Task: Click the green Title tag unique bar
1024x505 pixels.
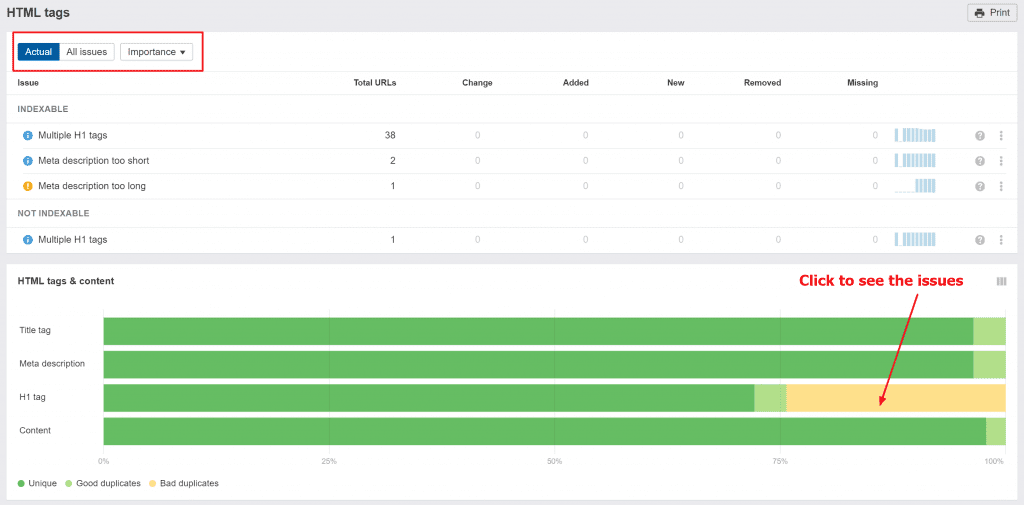Action: click(x=538, y=332)
